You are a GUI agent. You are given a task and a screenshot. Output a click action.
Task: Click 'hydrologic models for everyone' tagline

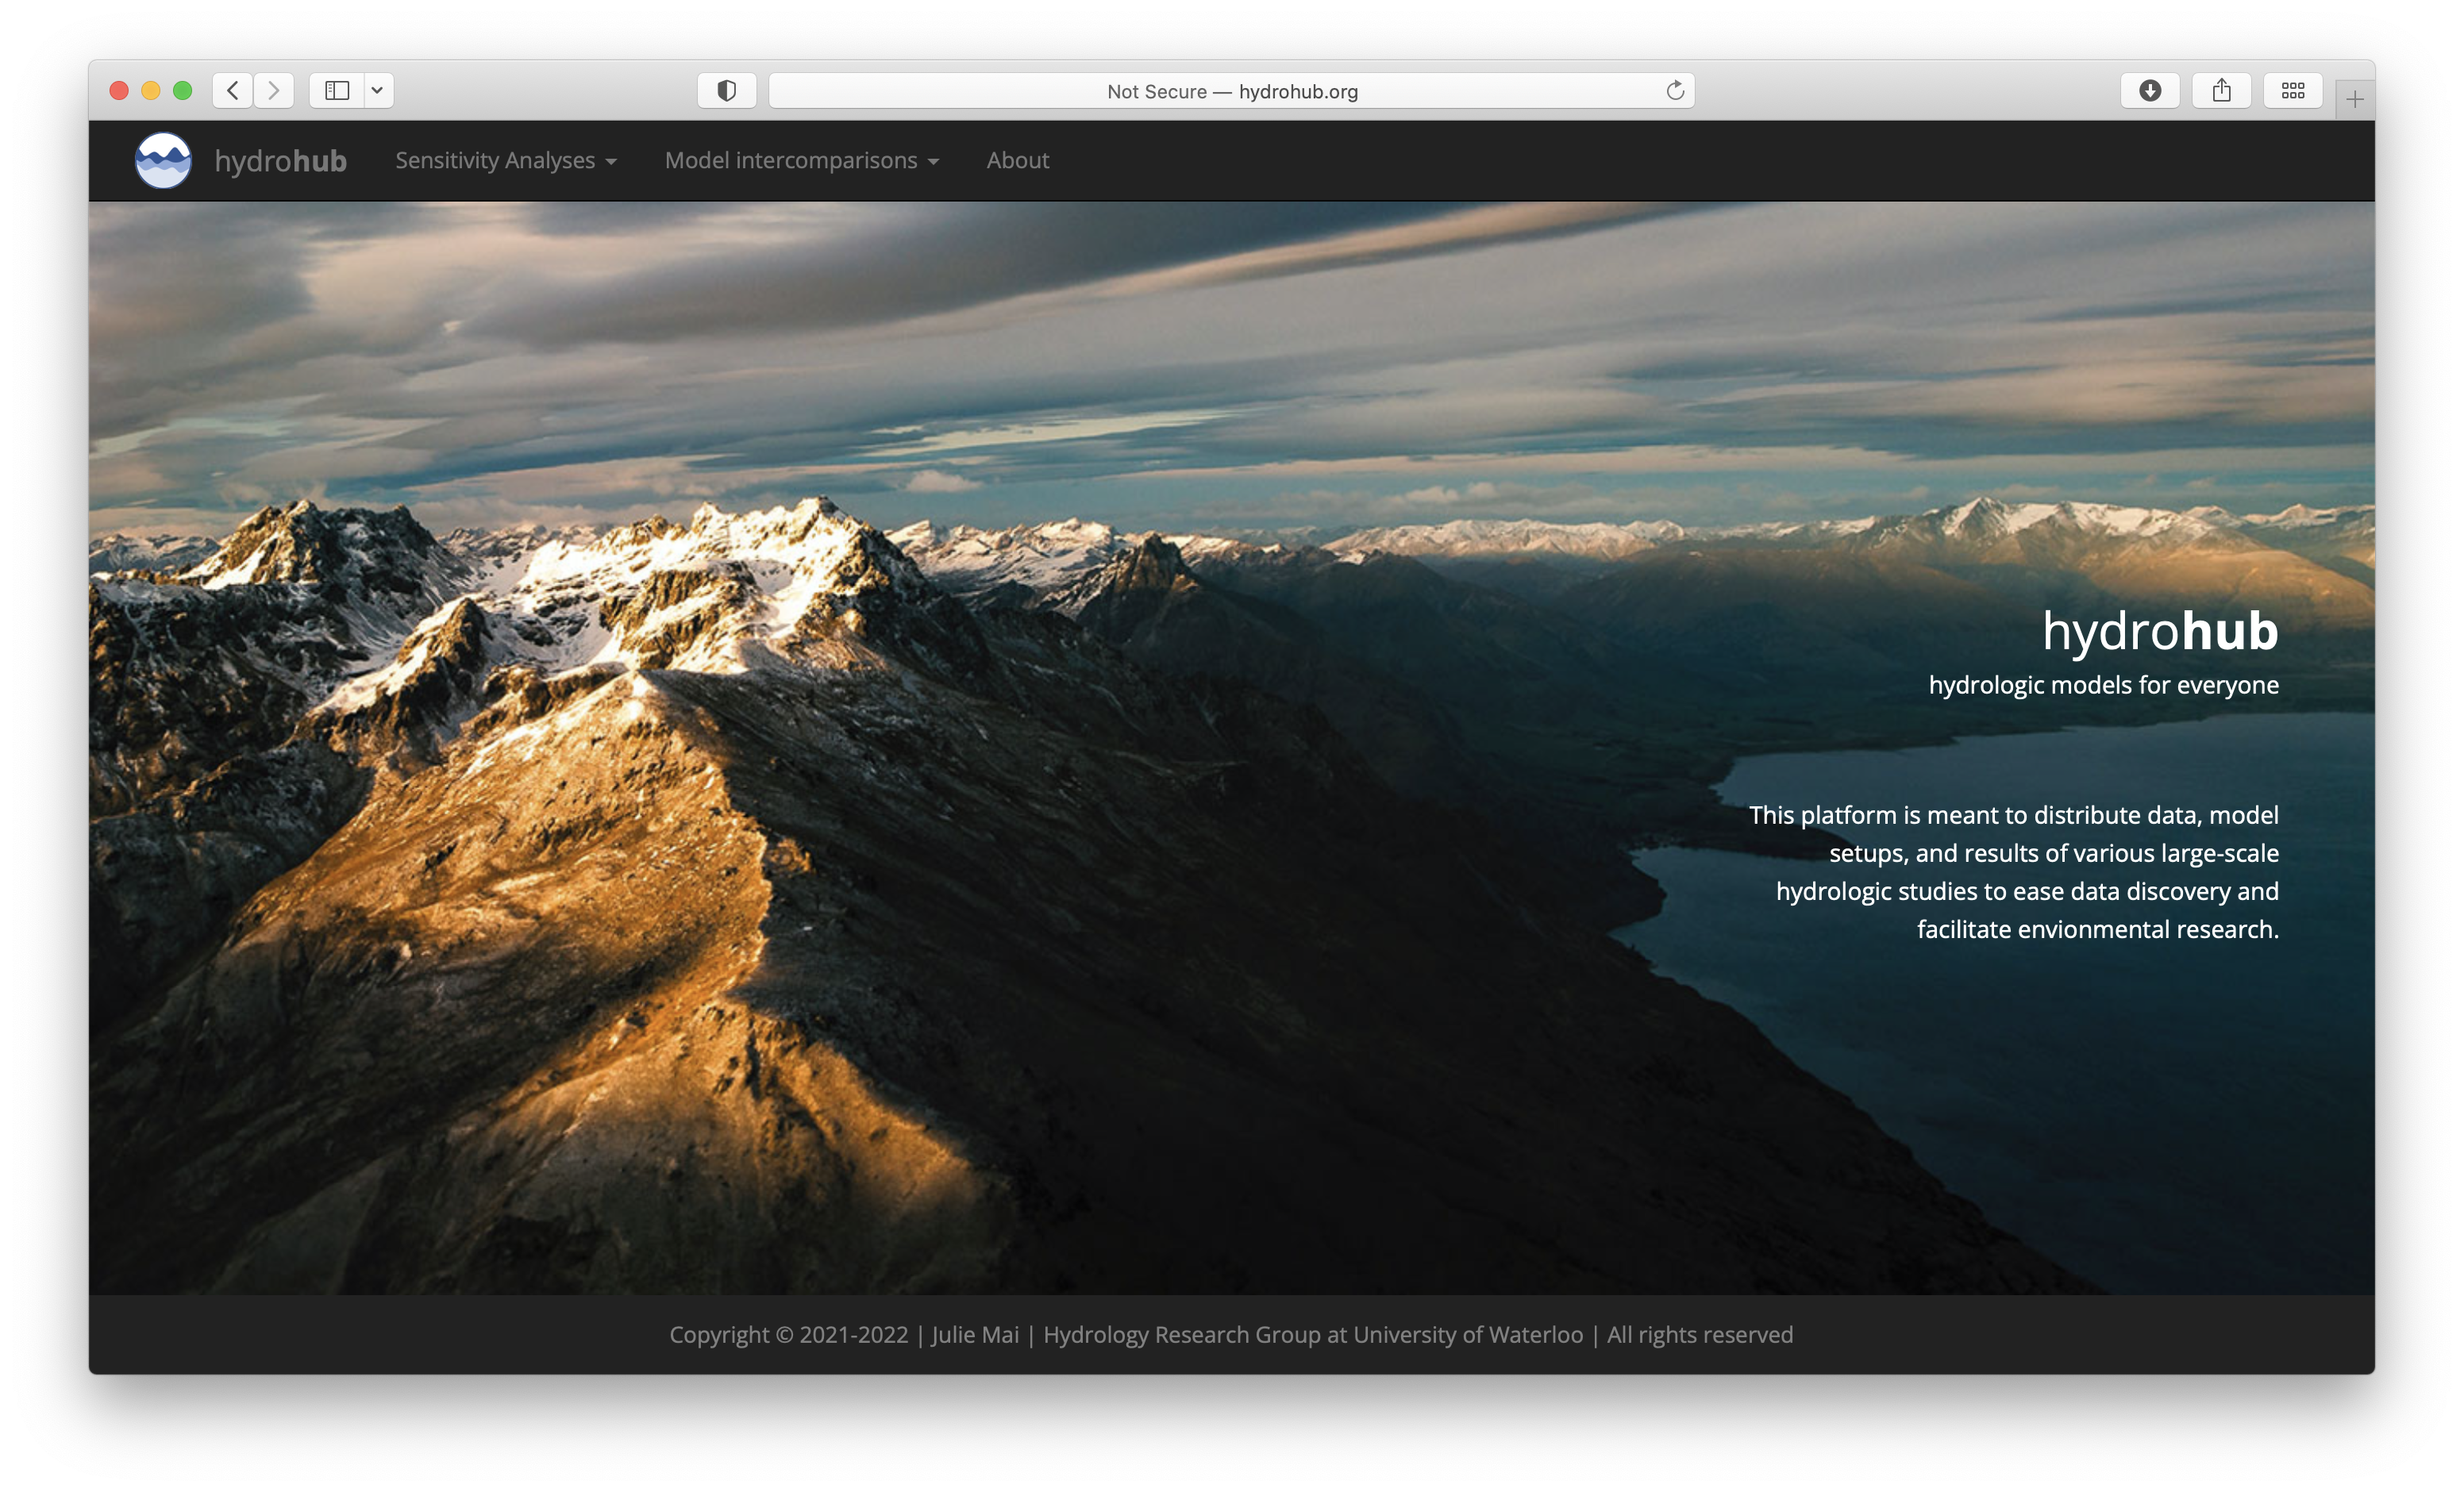tap(2104, 685)
